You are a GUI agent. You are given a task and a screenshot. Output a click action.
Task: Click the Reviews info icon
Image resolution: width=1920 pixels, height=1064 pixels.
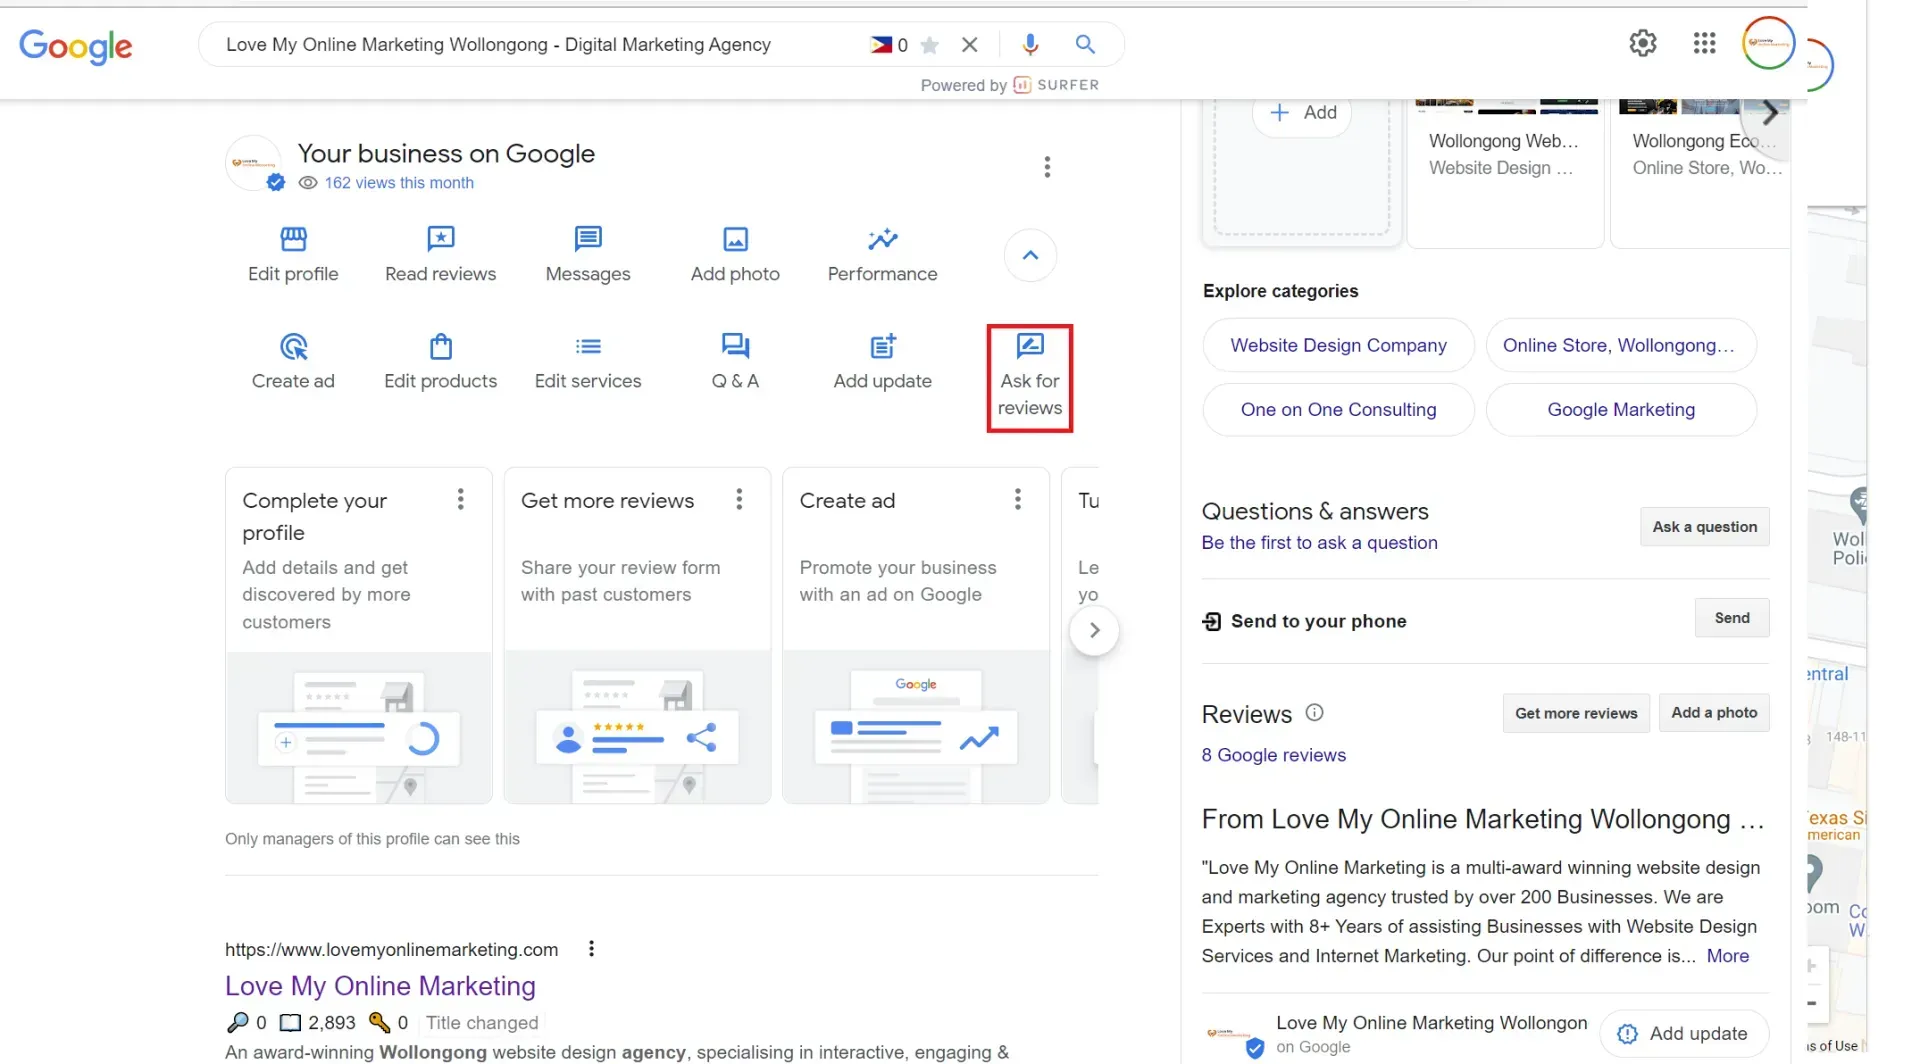[1314, 712]
